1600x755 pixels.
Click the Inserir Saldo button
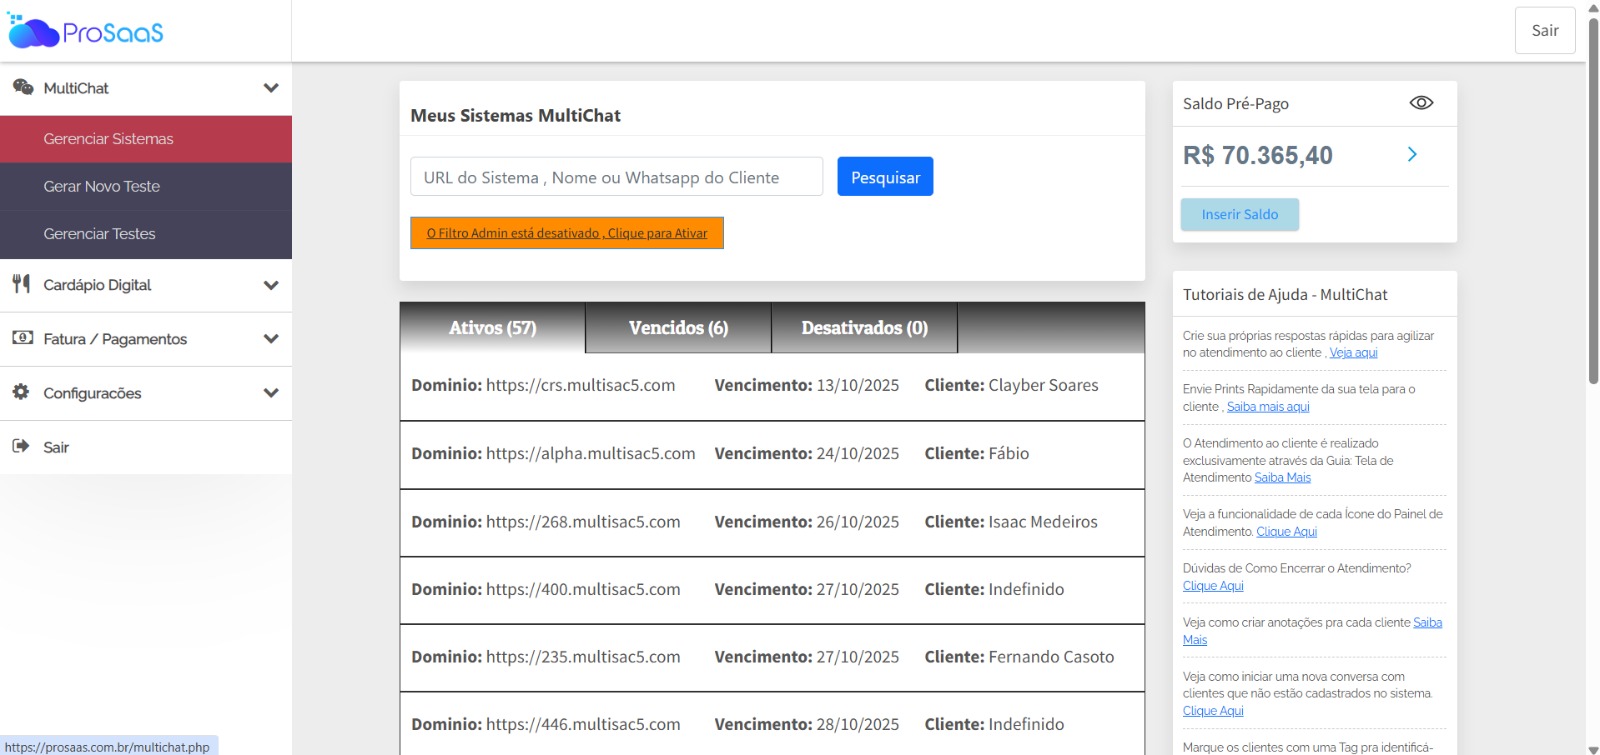pos(1239,214)
